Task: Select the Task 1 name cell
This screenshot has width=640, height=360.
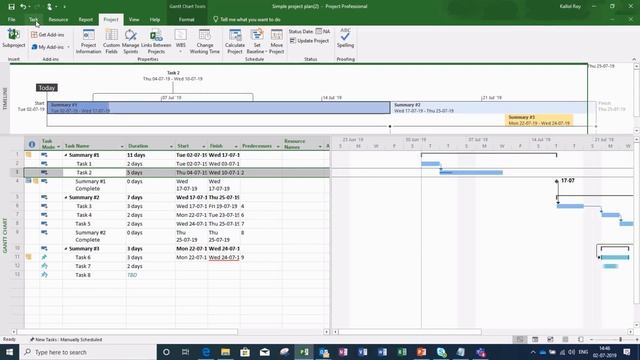Action: [94, 164]
